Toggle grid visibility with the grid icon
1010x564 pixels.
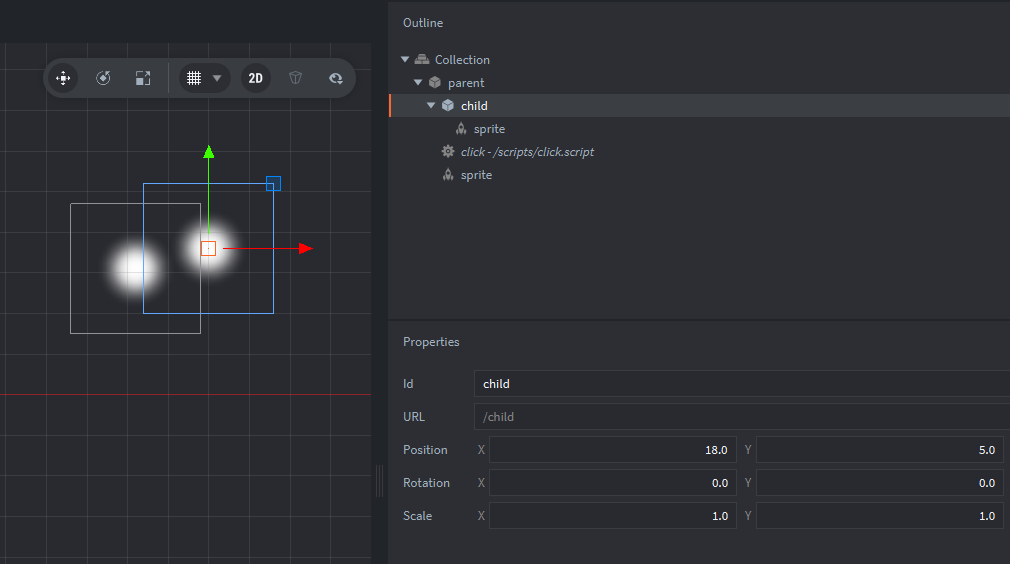coord(194,78)
